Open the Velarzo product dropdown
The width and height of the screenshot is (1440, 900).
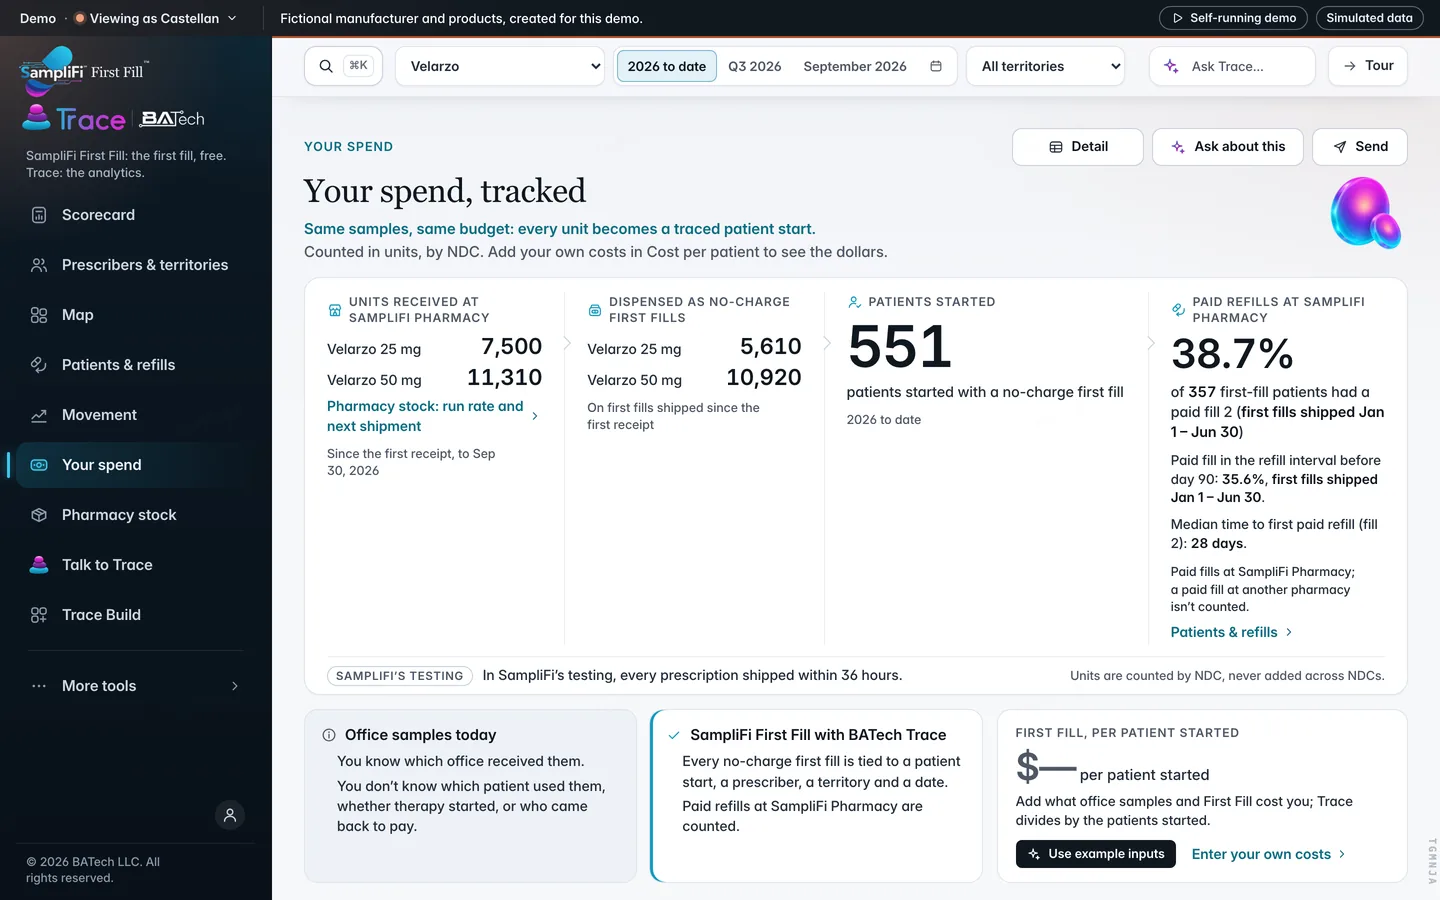coord(500,66)
